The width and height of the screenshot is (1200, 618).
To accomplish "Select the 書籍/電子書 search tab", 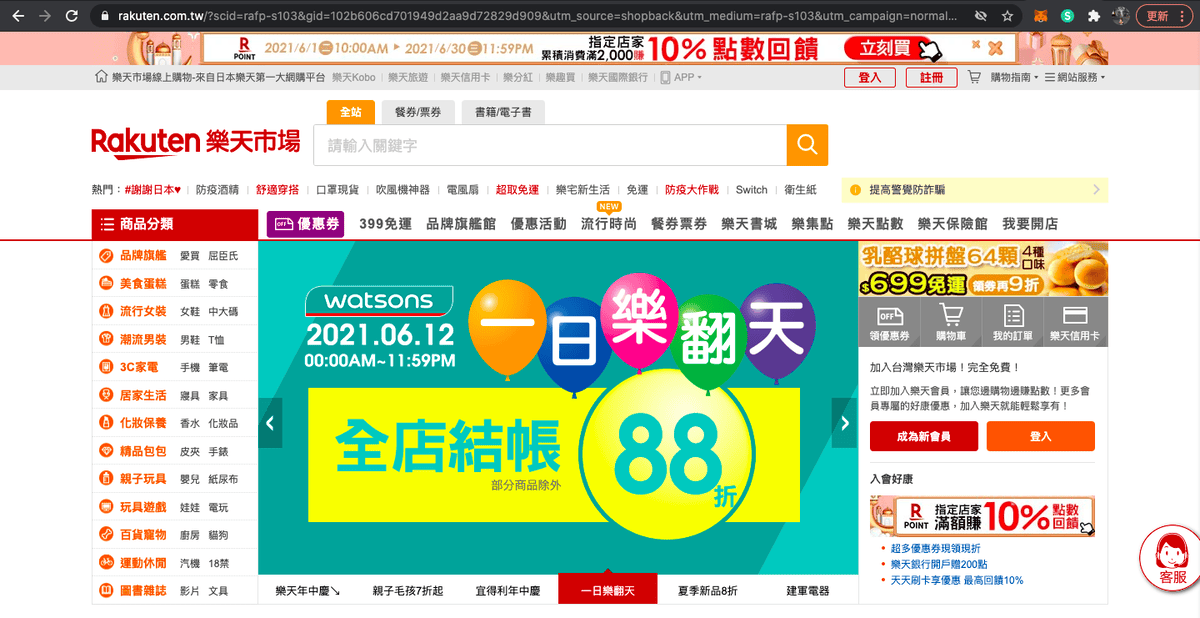I will click(503, 112).
